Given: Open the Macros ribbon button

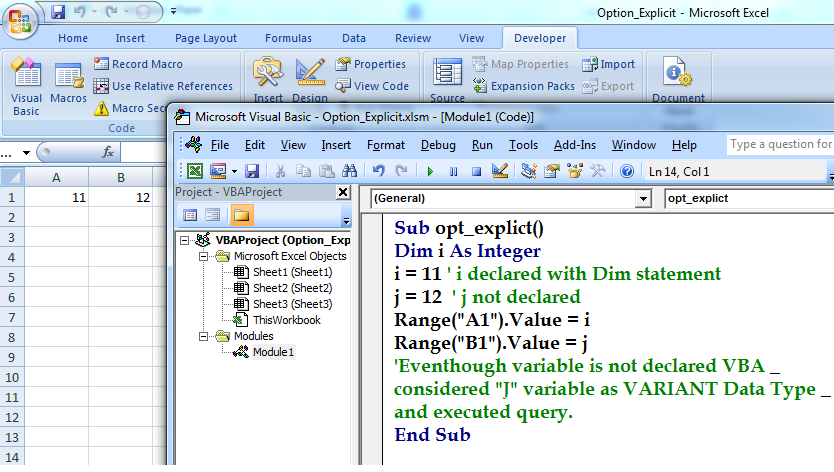Looking at the screenshot, I should [x=69, y=83].
